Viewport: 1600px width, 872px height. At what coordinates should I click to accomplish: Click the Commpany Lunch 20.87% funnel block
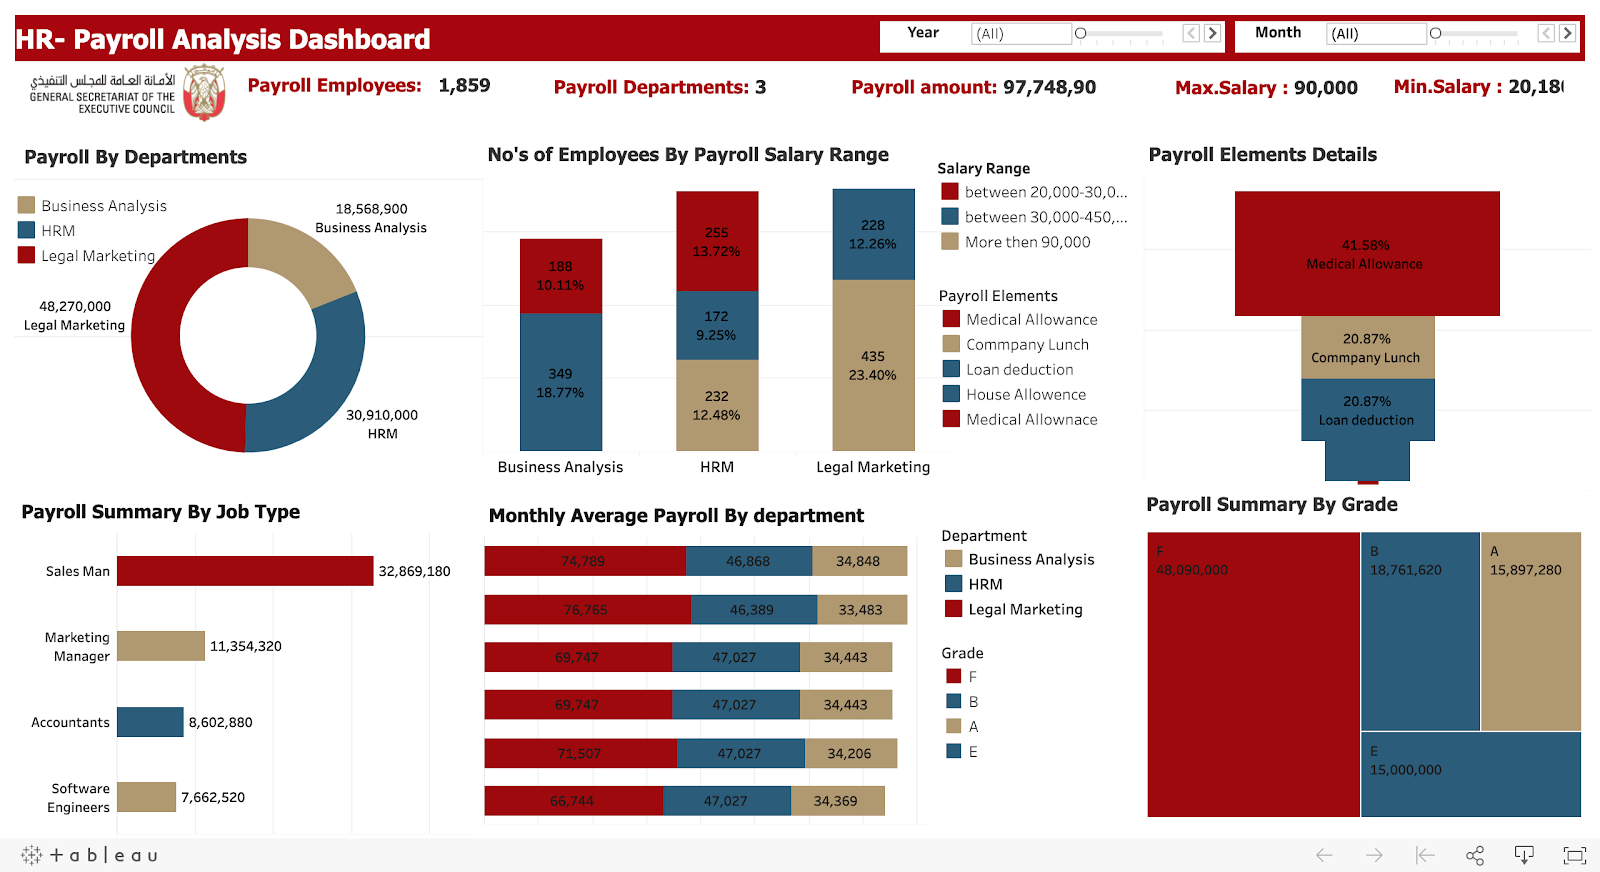tap(1368, 348)
